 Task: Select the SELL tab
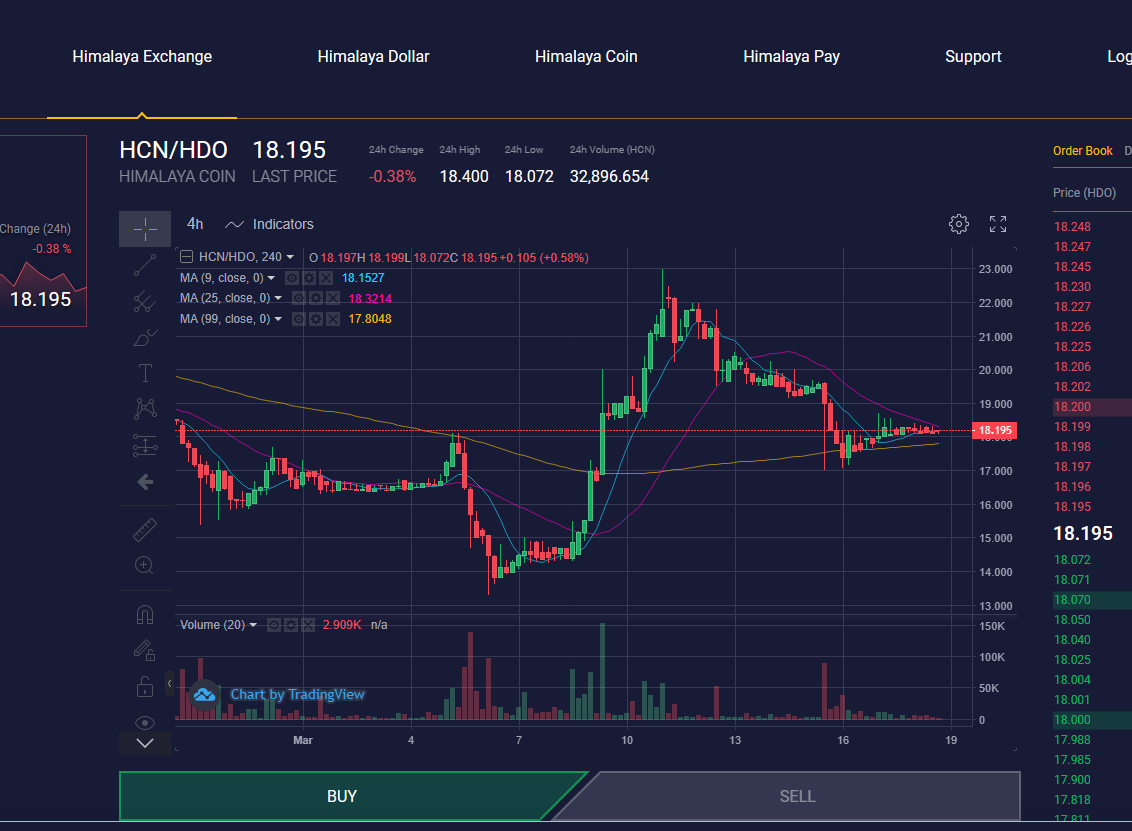[x=797, y=796]
